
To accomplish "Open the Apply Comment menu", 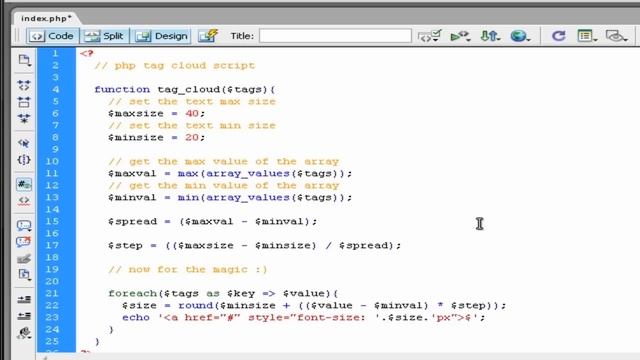I will point(24,226).
